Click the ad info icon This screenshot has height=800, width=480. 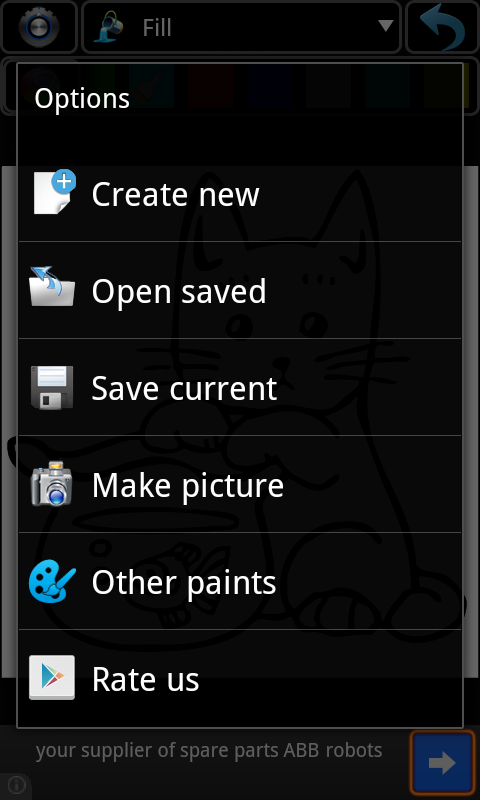point(16,784)
